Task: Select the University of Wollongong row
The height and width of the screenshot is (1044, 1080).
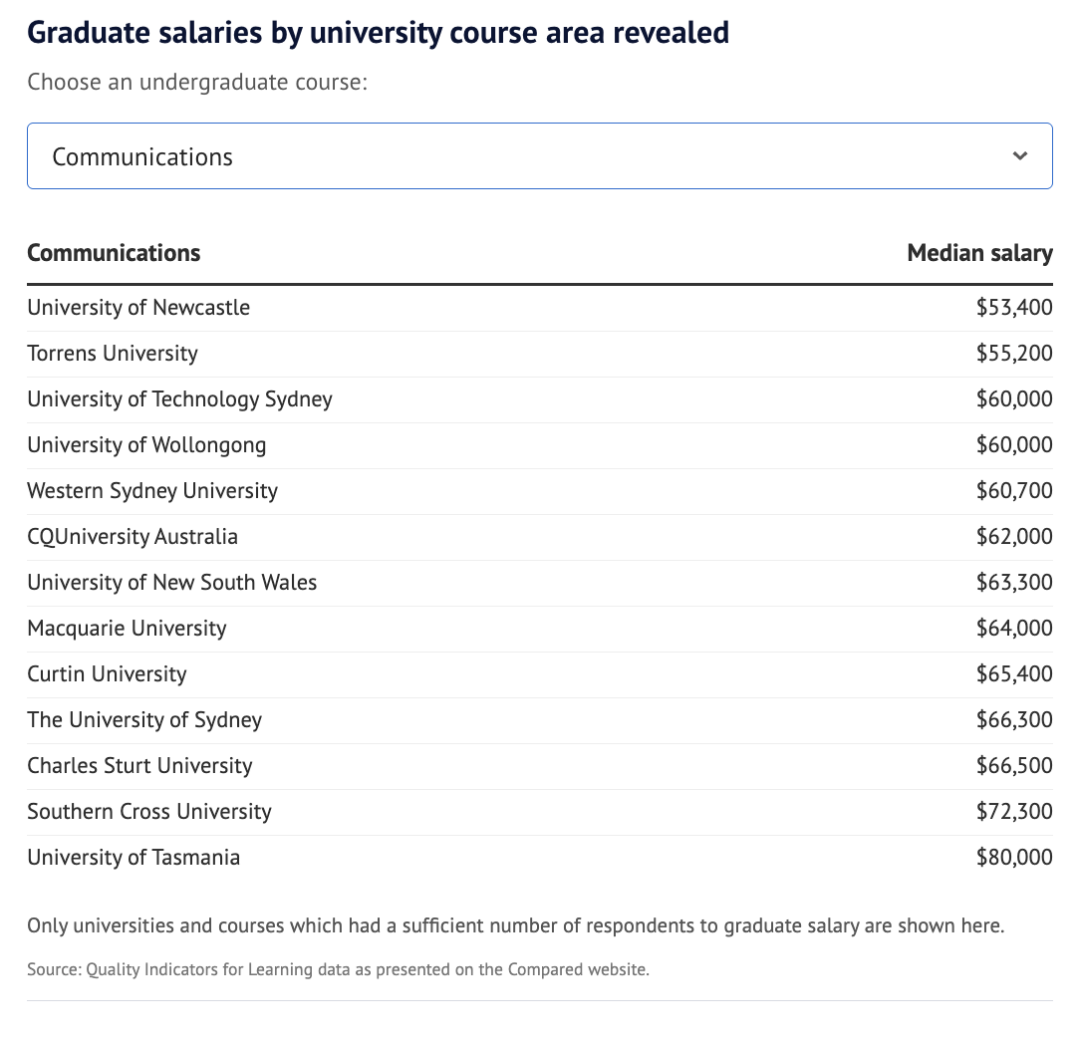Action: coord(147,445)
